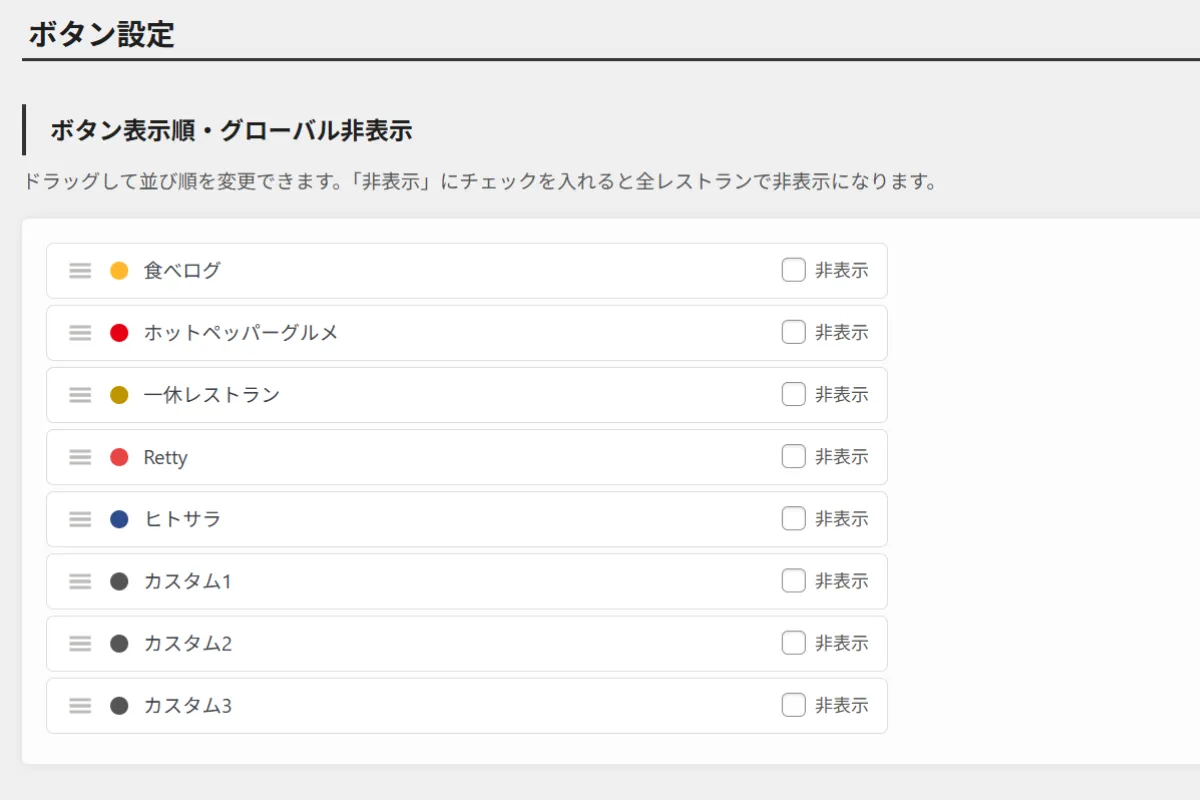Check 非表示 for カスタム1
Viewport: 1200px width, 800px height.
(793, 580)
